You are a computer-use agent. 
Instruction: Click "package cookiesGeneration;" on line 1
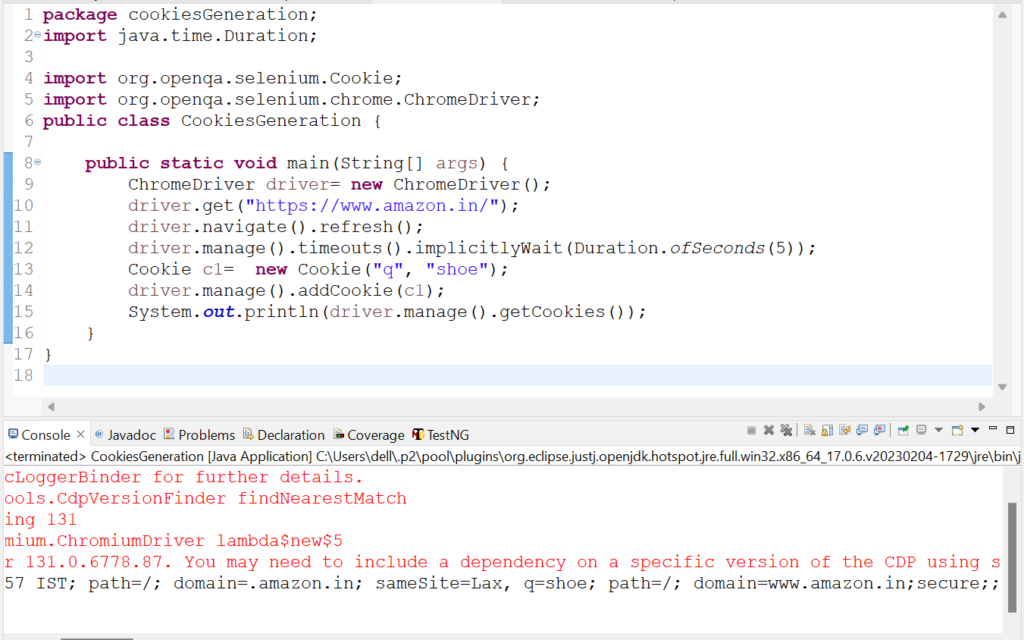pyautogui.click(x=180, y=14)
